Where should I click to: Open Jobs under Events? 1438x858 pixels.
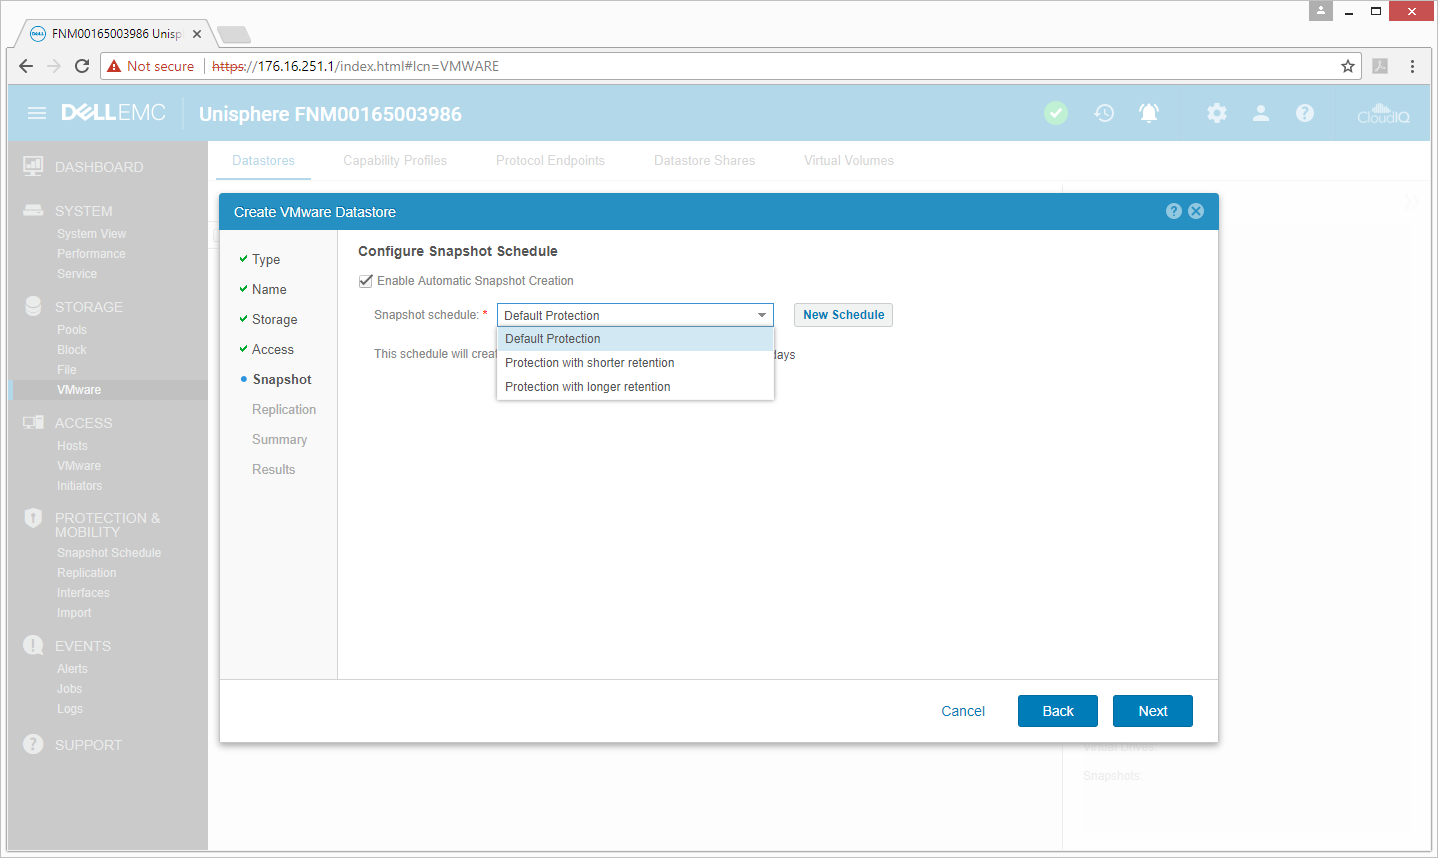click(x=69, y=689)
